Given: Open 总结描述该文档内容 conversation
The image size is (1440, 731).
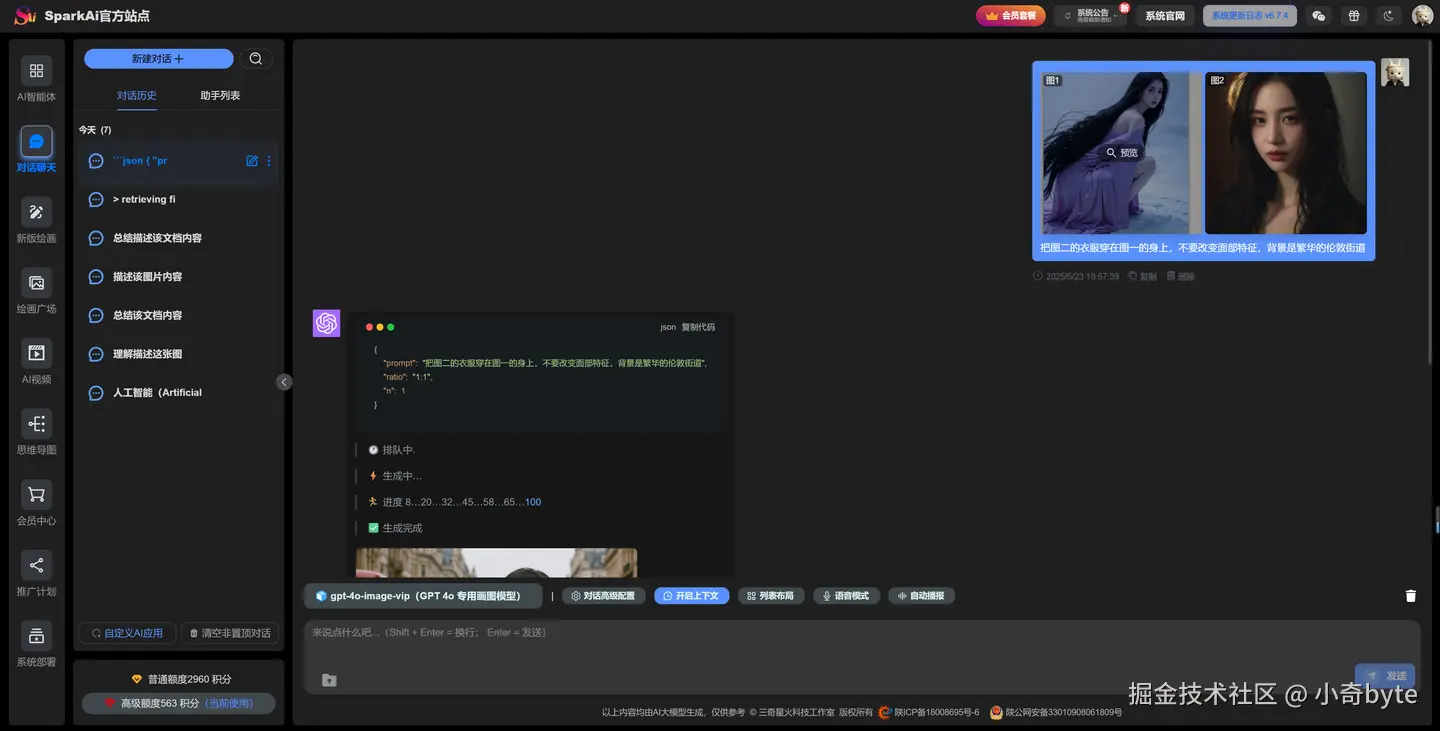Looking at the screenshot, I should [x=178, y=238].
